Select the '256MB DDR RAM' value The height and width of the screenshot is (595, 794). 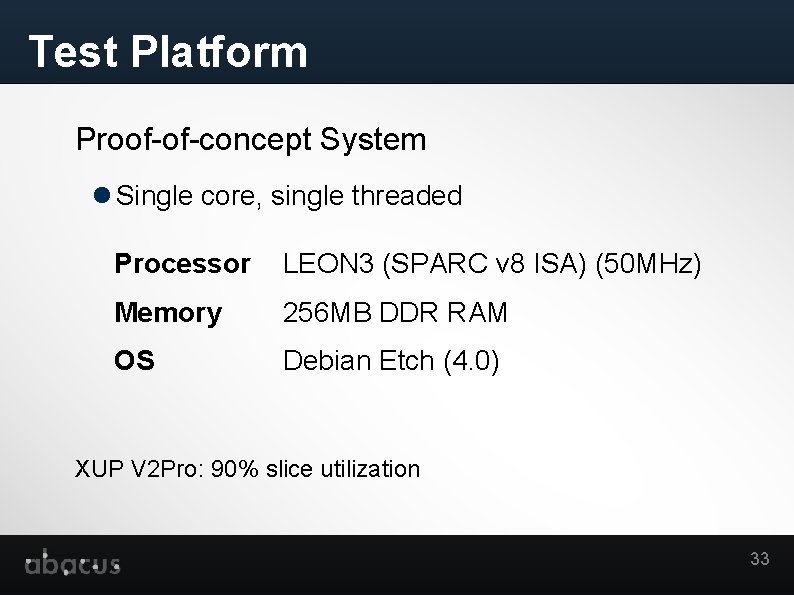[x=395, y=313]
